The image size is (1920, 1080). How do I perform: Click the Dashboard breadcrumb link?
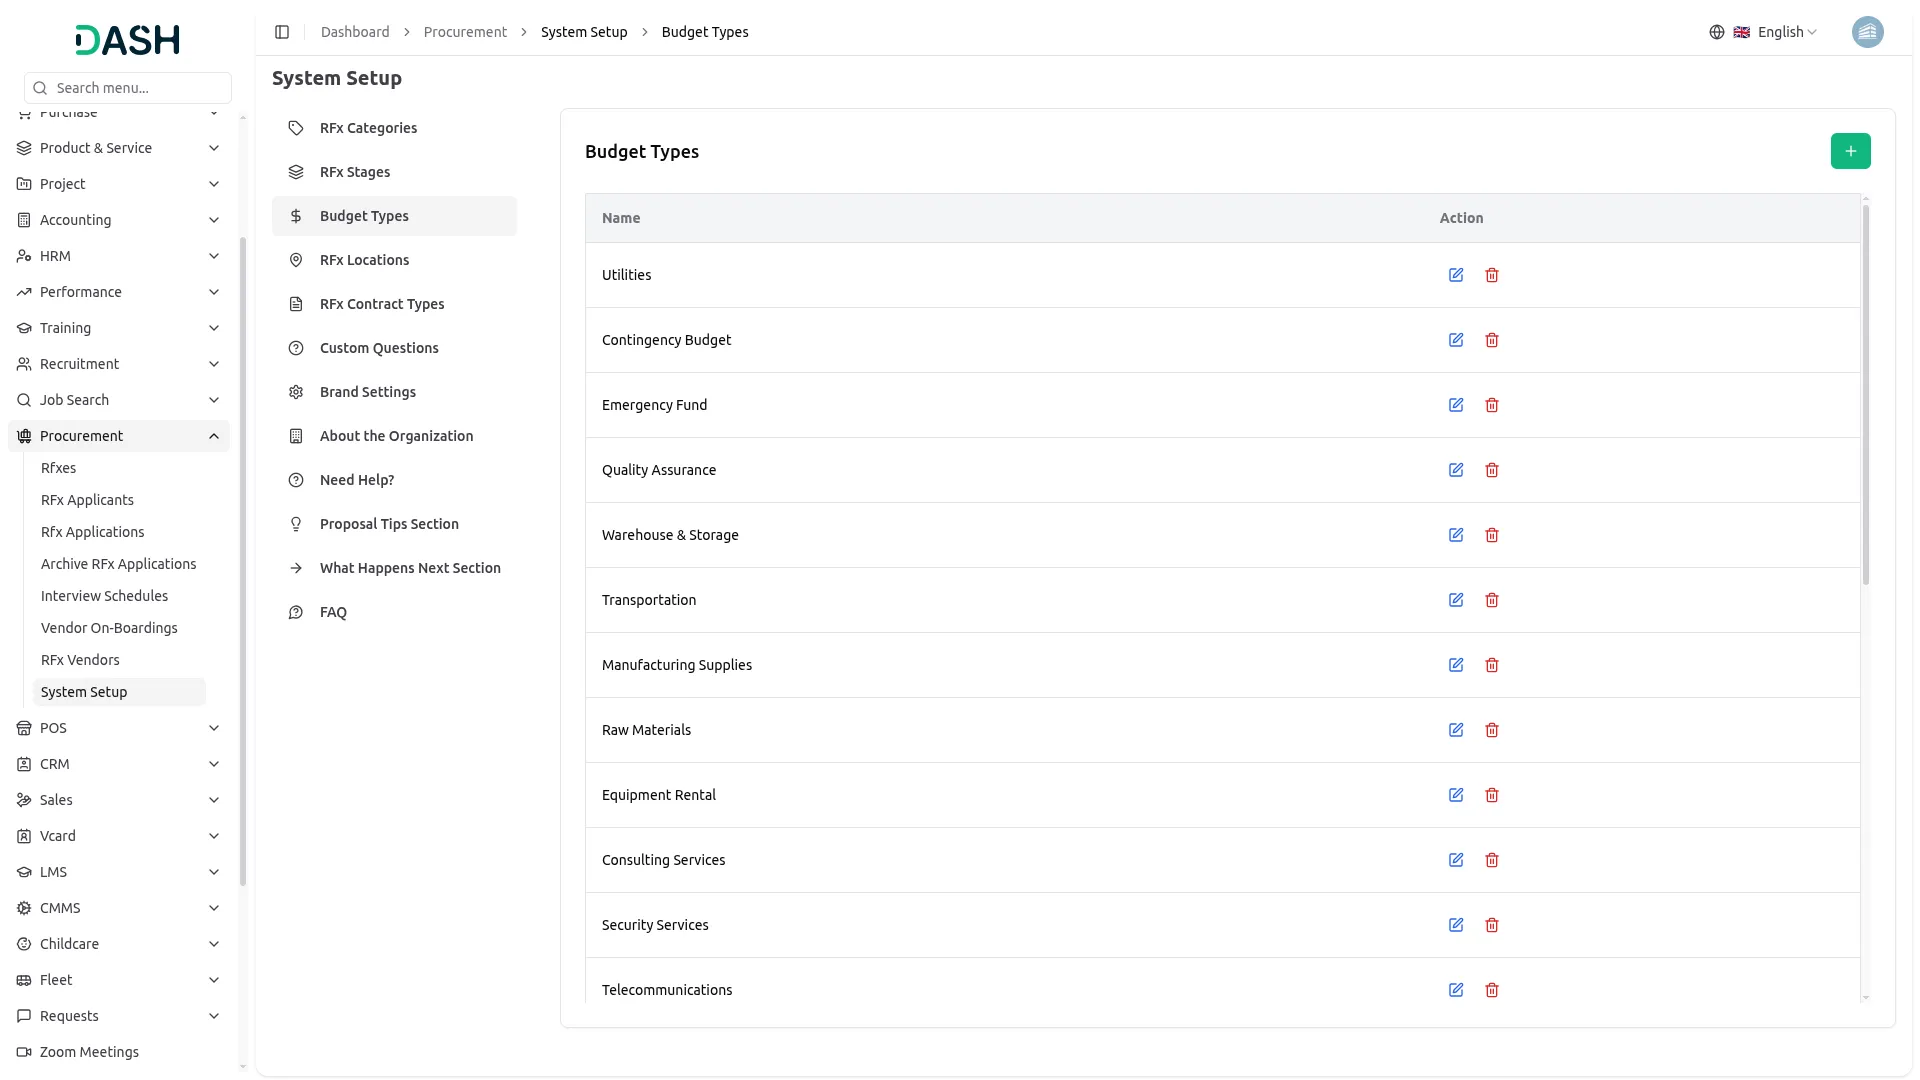tap(355, 32)
